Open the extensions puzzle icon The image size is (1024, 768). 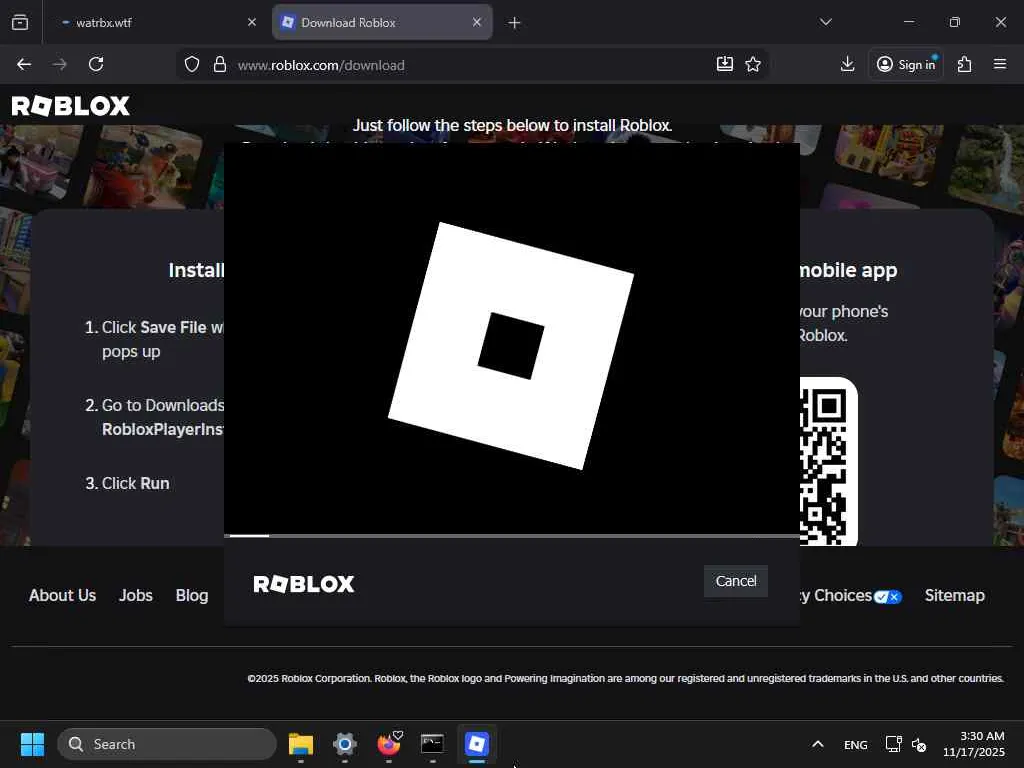[x=965, y=64]
